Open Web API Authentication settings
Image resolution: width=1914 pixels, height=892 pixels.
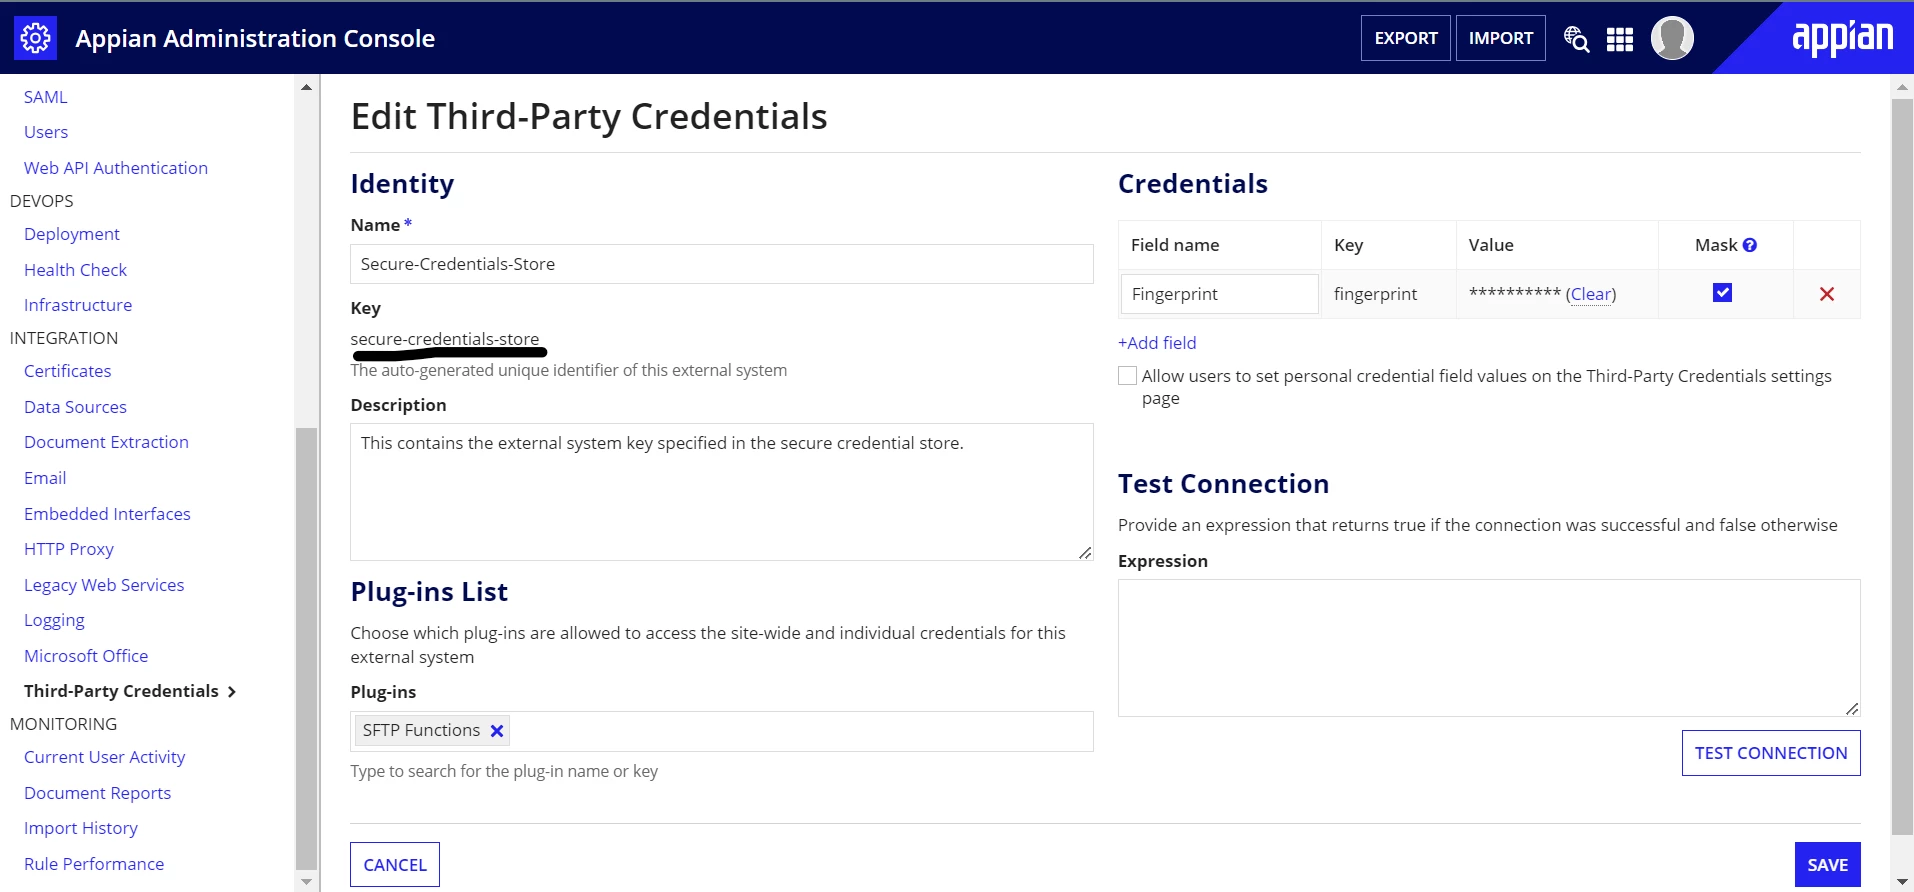tap(116, 168)
